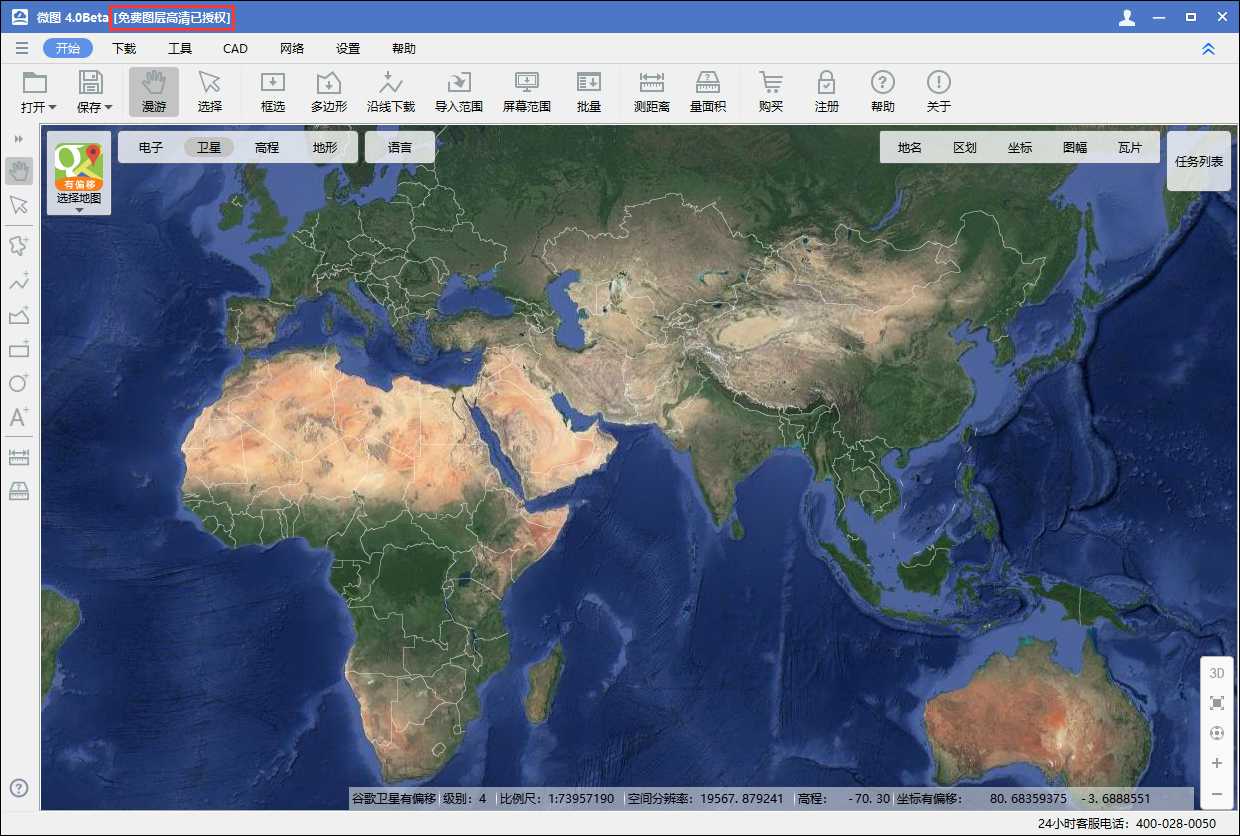1240x836 pixels.
Task: Switch to the 开始 tab
Action: point(68,48)
